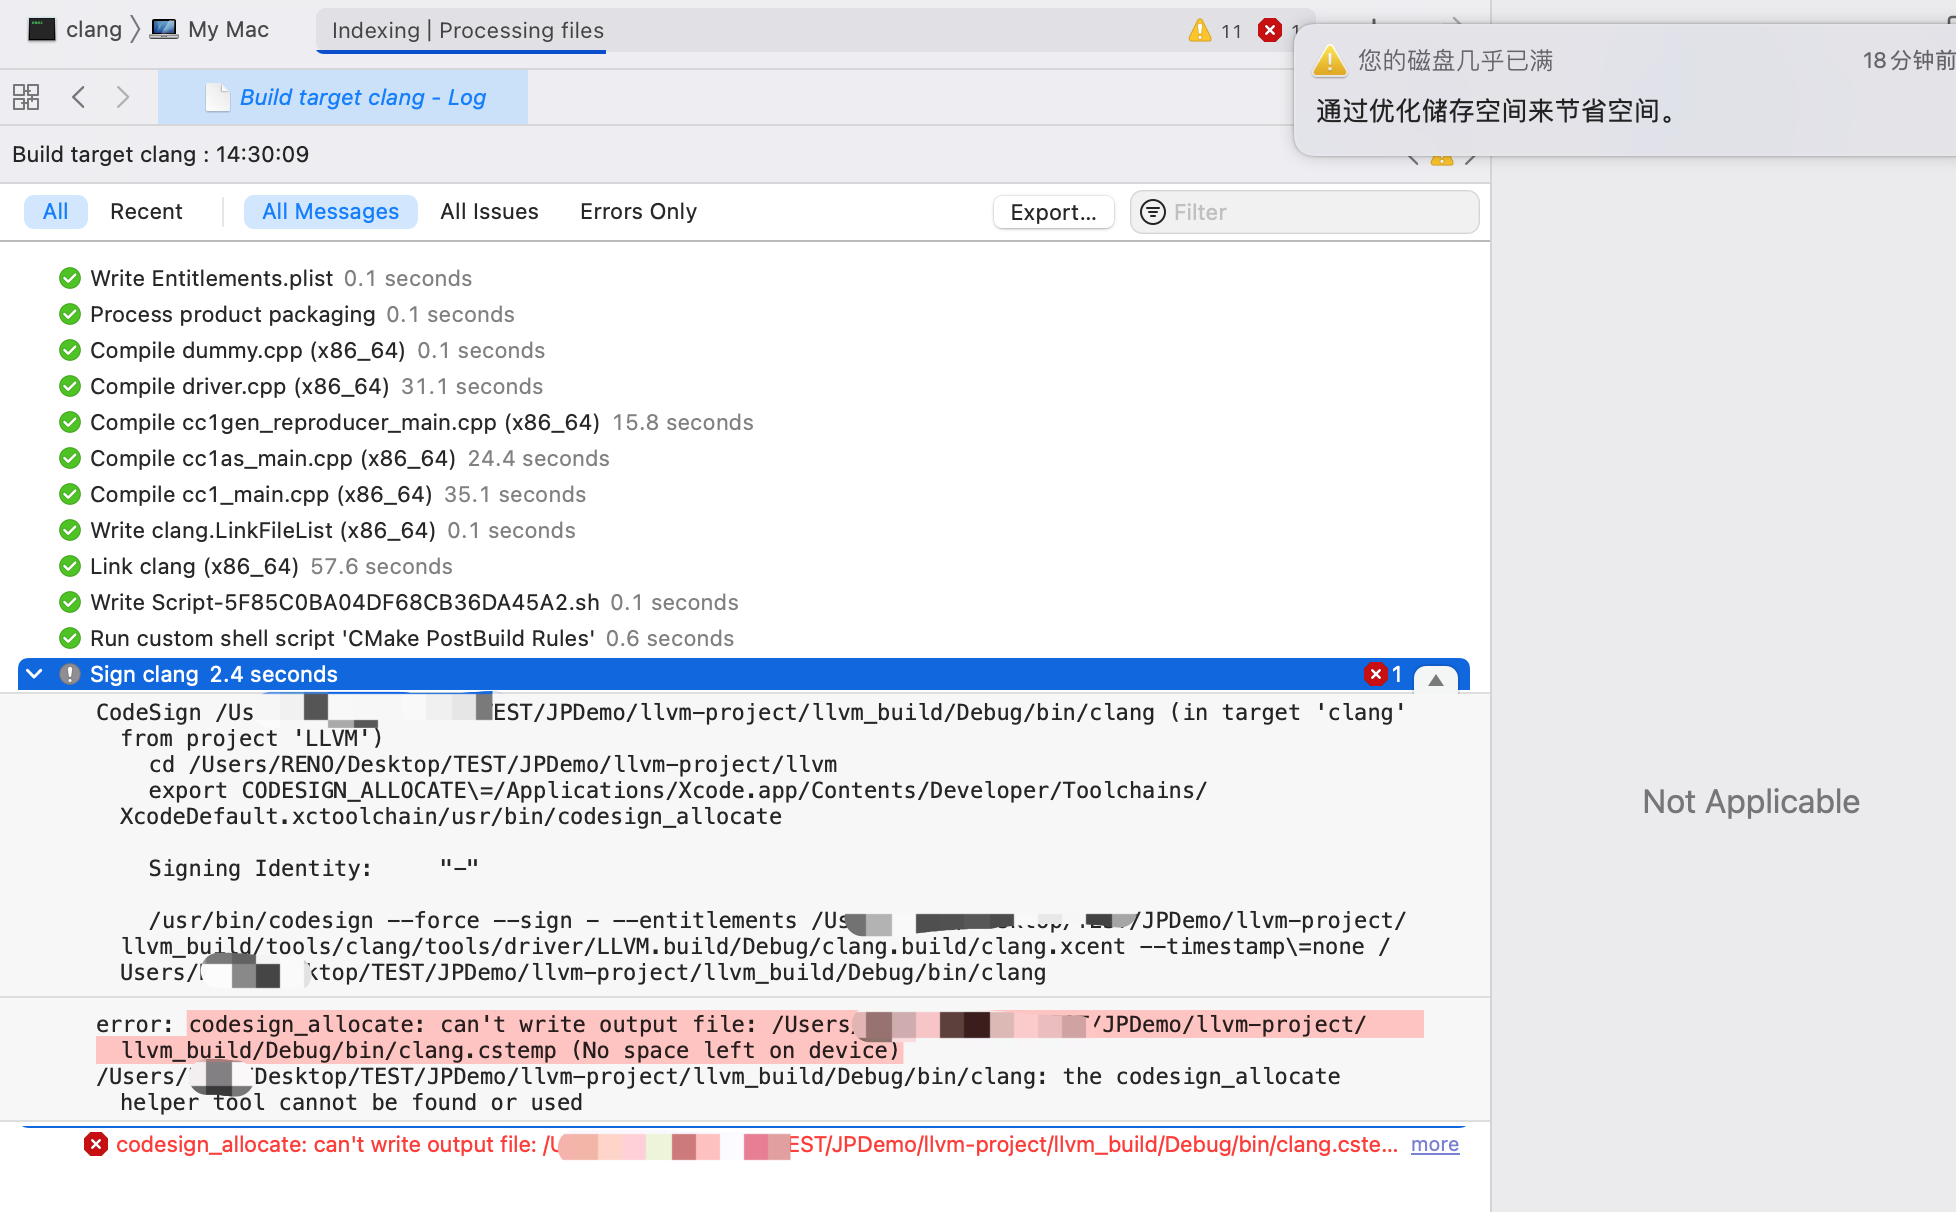Select the Recent filter

click(146, 211)
